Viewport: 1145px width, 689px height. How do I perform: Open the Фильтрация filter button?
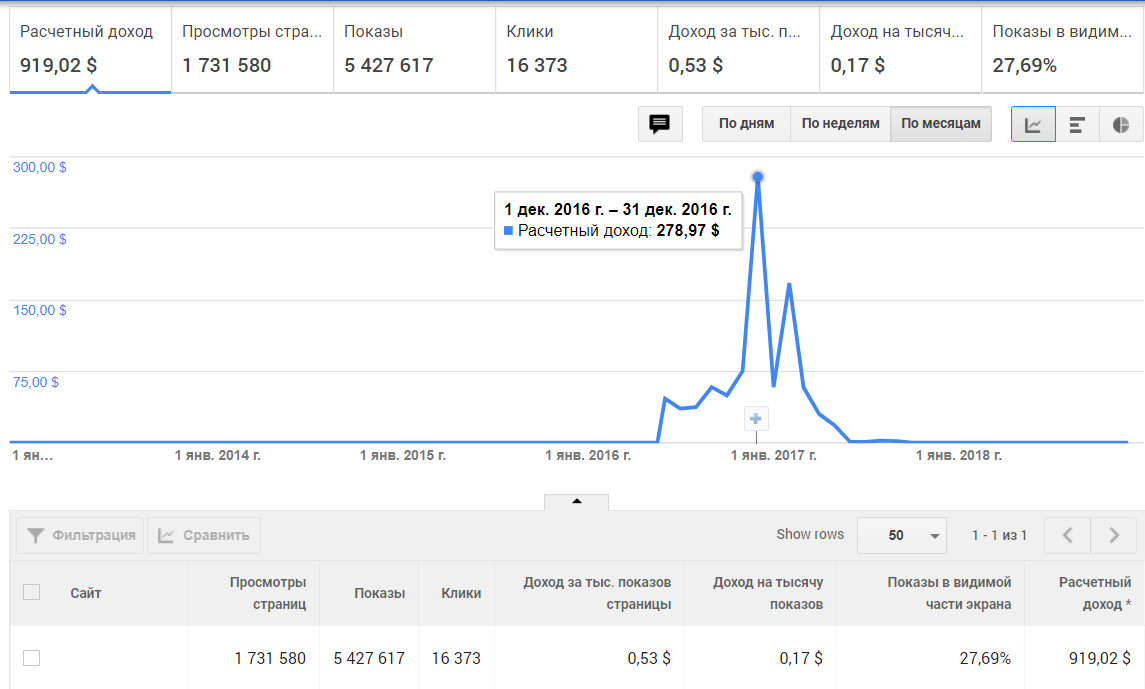coord(80,535)
